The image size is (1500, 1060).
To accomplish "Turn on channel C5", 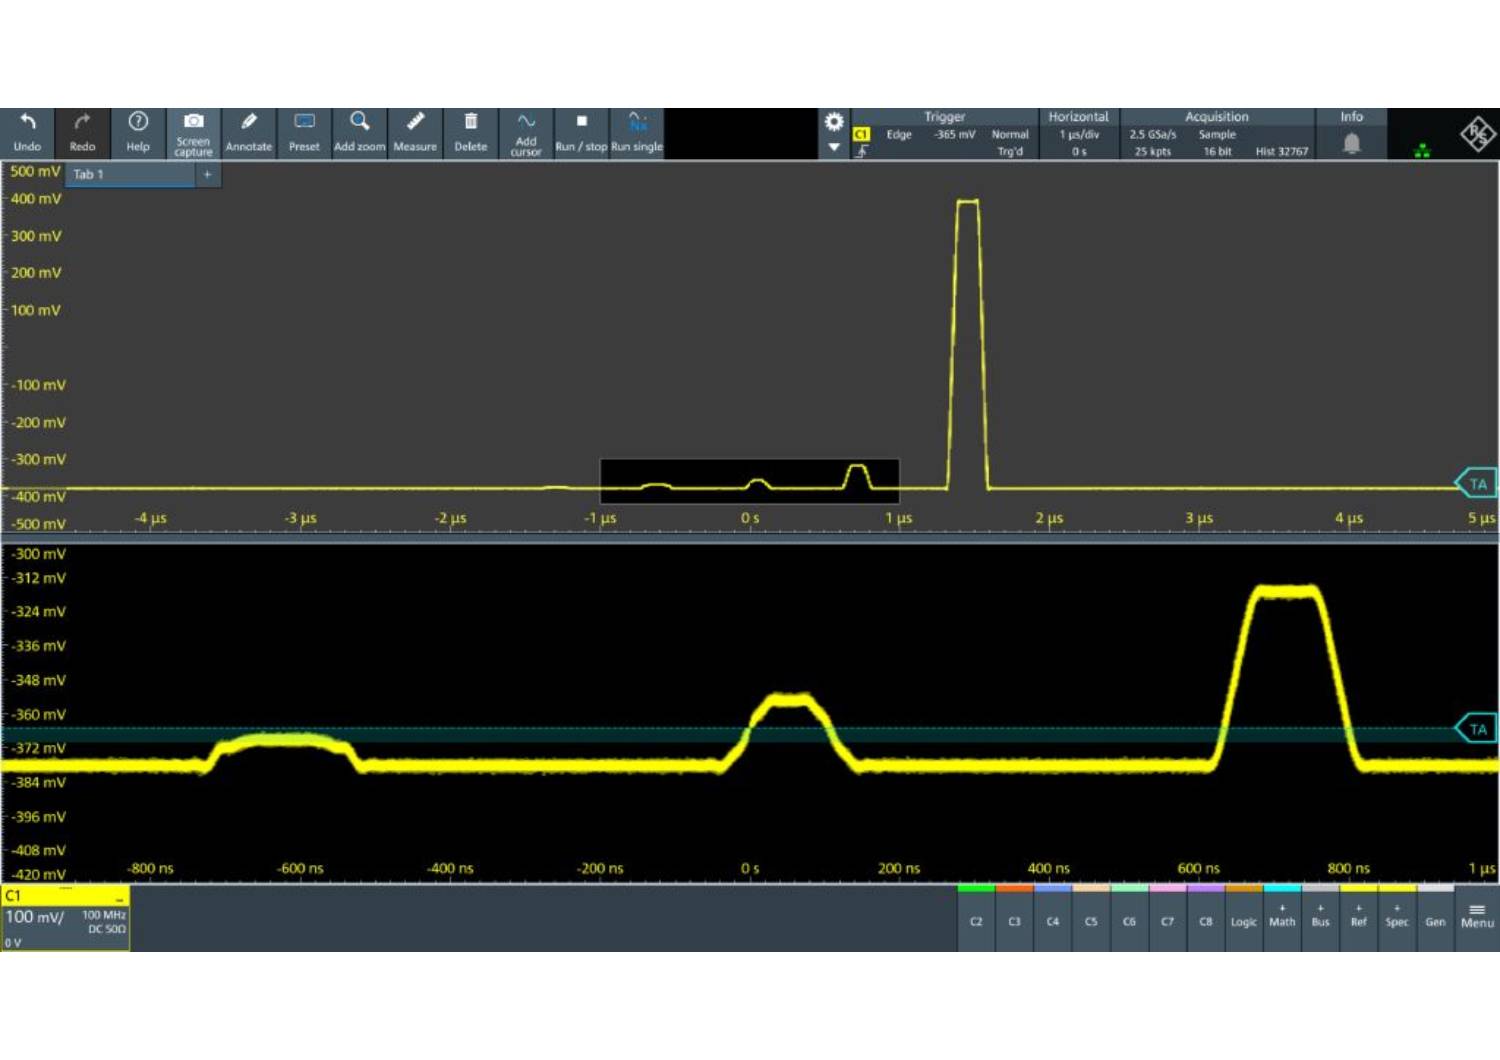I will [x=1091, y=921].
